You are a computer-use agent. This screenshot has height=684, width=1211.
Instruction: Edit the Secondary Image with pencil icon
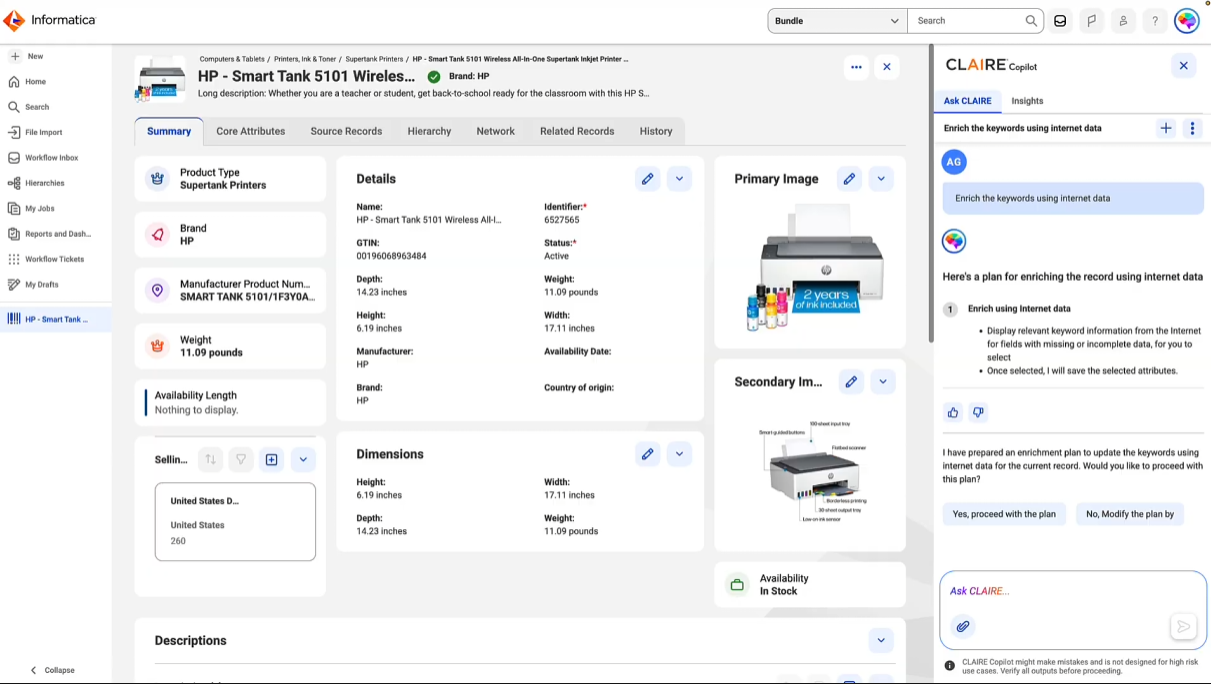pyautogui.click(x=851, y=381)
